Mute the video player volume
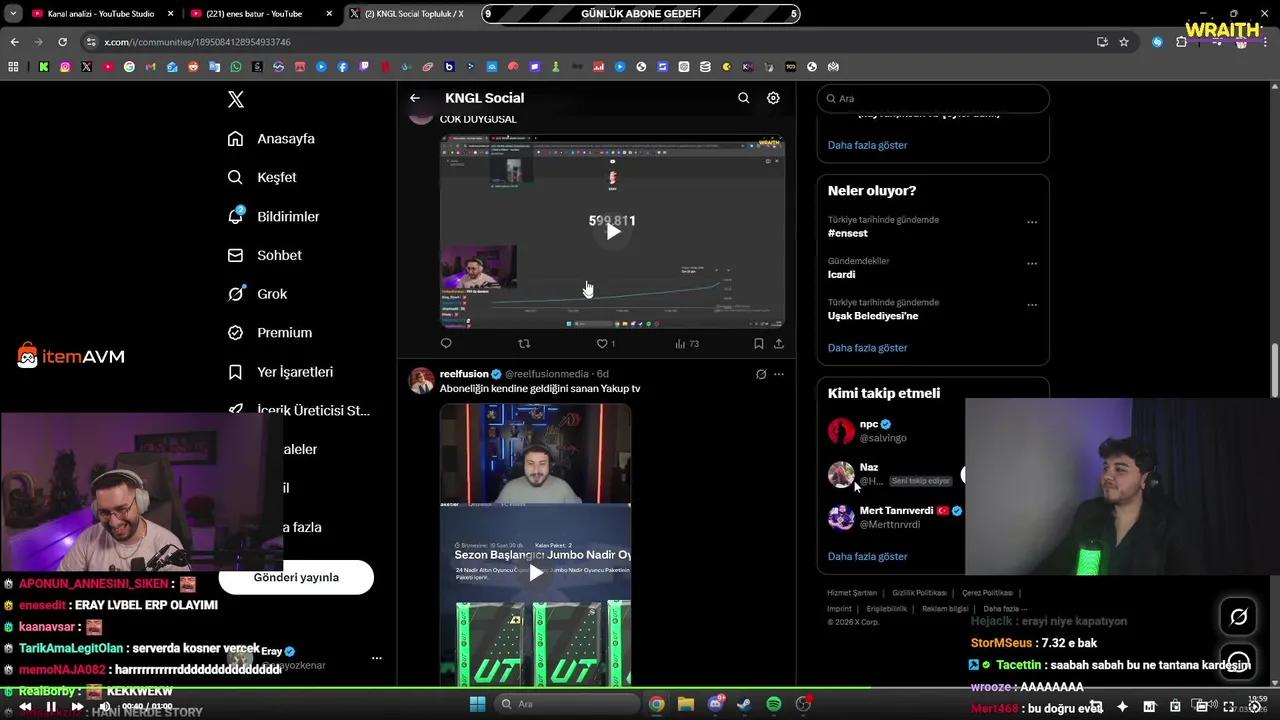Viewport: 1280px width, 720px height. (104, 706)
